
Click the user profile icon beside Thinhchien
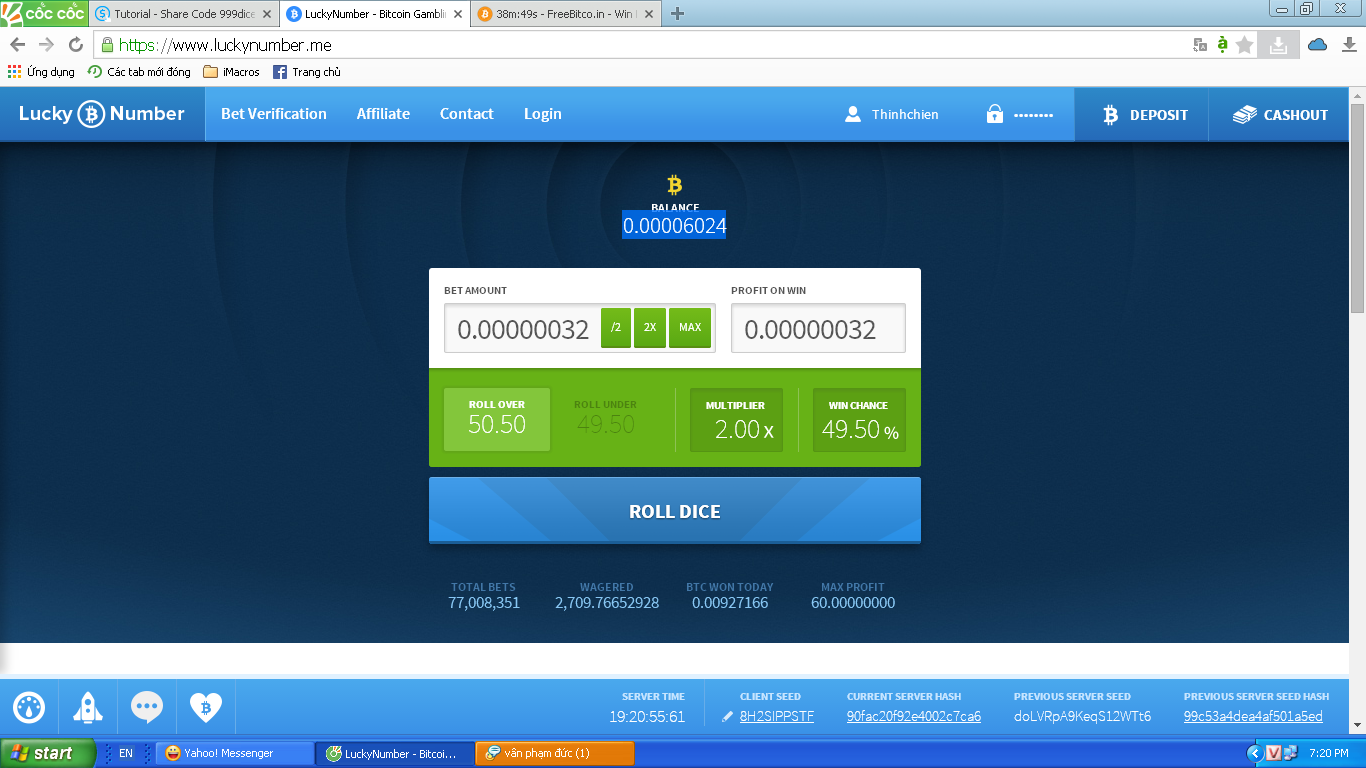853,114
